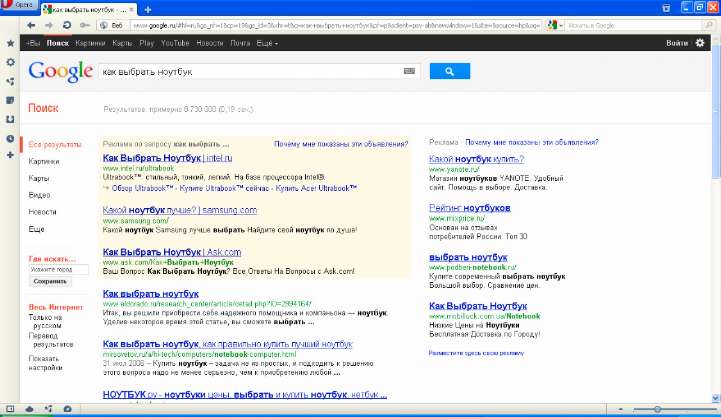Open a new tab with the plus icon

pos(148,9)
